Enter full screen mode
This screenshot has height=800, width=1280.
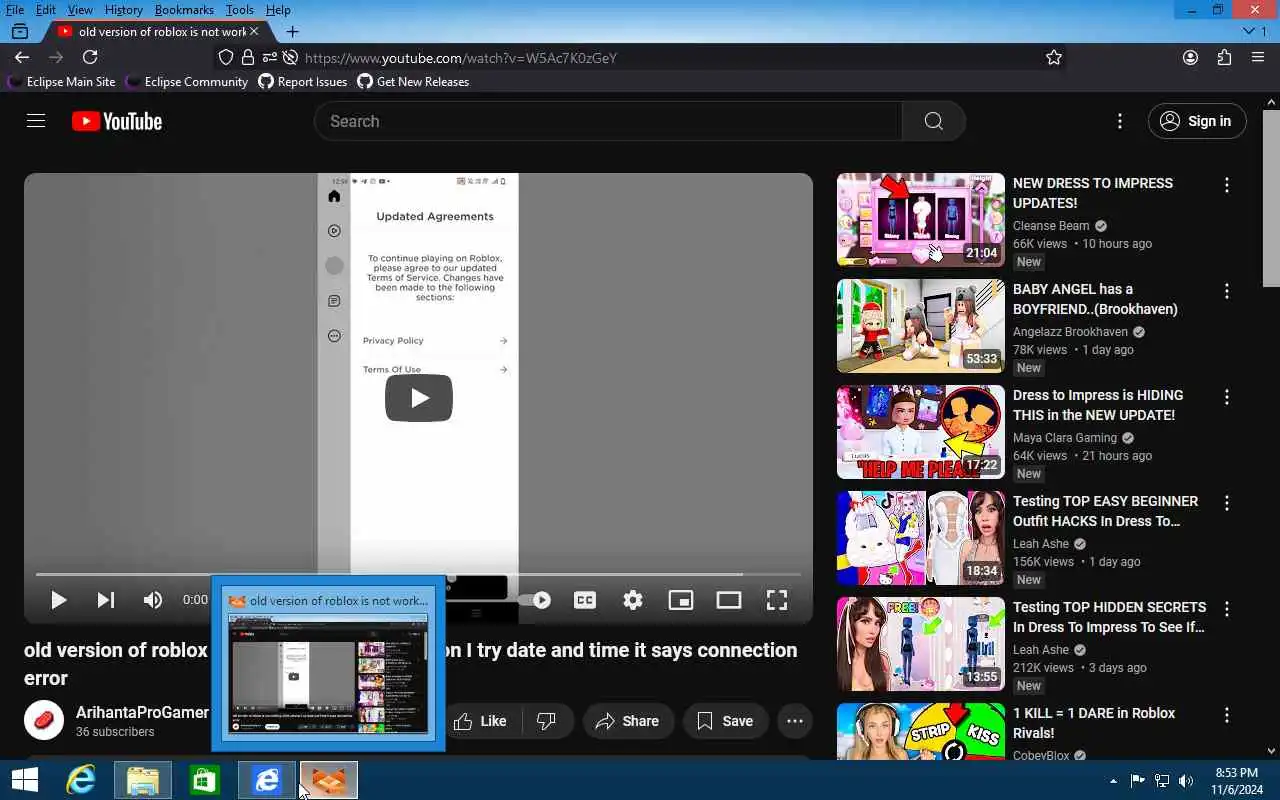click(x=777, y=600)
